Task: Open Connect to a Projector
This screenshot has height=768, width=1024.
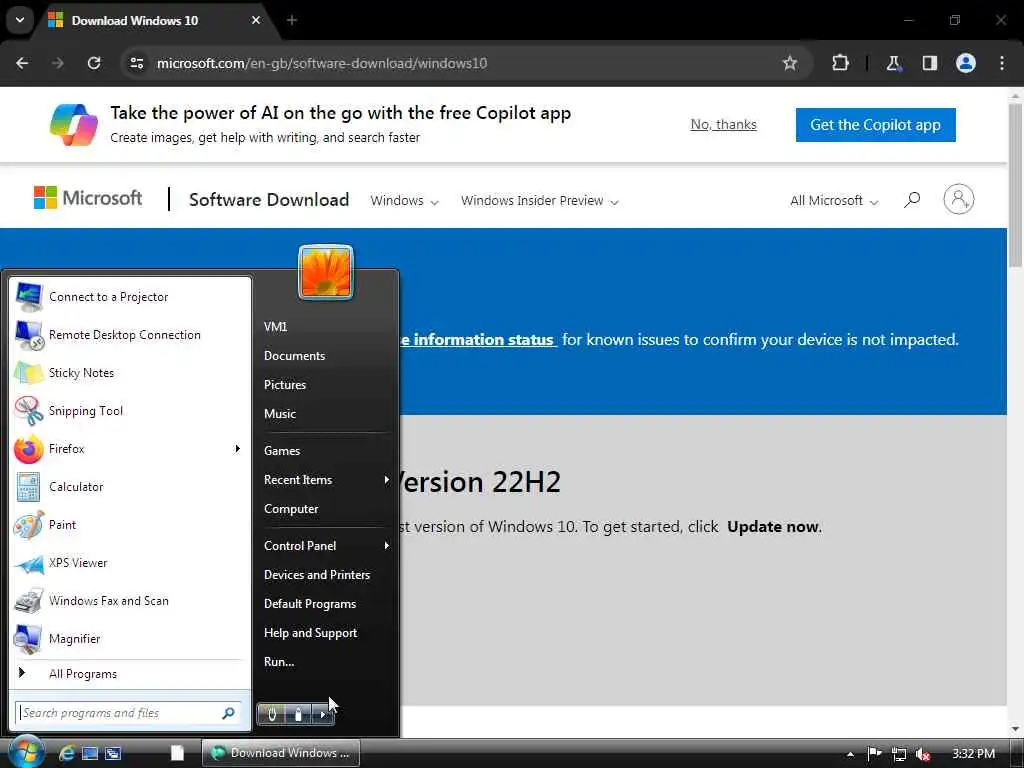Action: pyautogui.click(x=129, y=297)
